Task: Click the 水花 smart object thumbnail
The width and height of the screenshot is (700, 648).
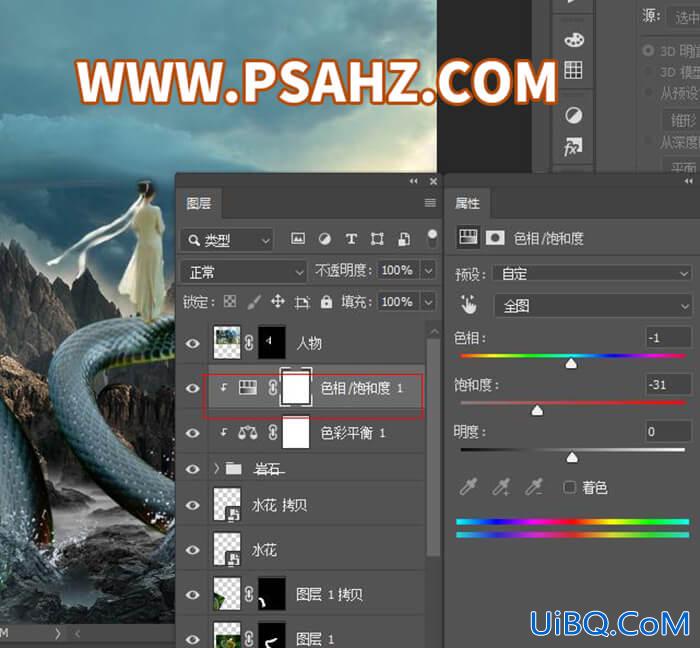Action: coord(227,549)
